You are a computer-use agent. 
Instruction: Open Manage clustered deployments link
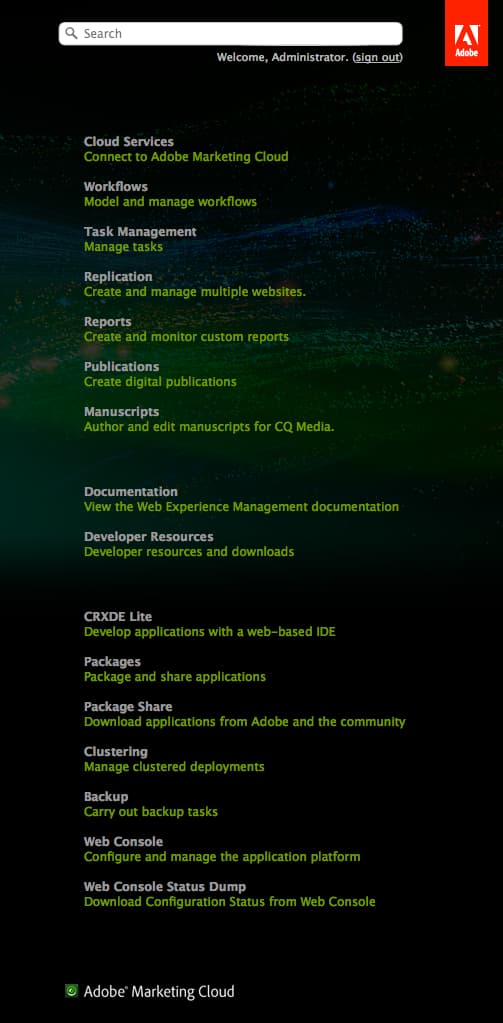174,767
